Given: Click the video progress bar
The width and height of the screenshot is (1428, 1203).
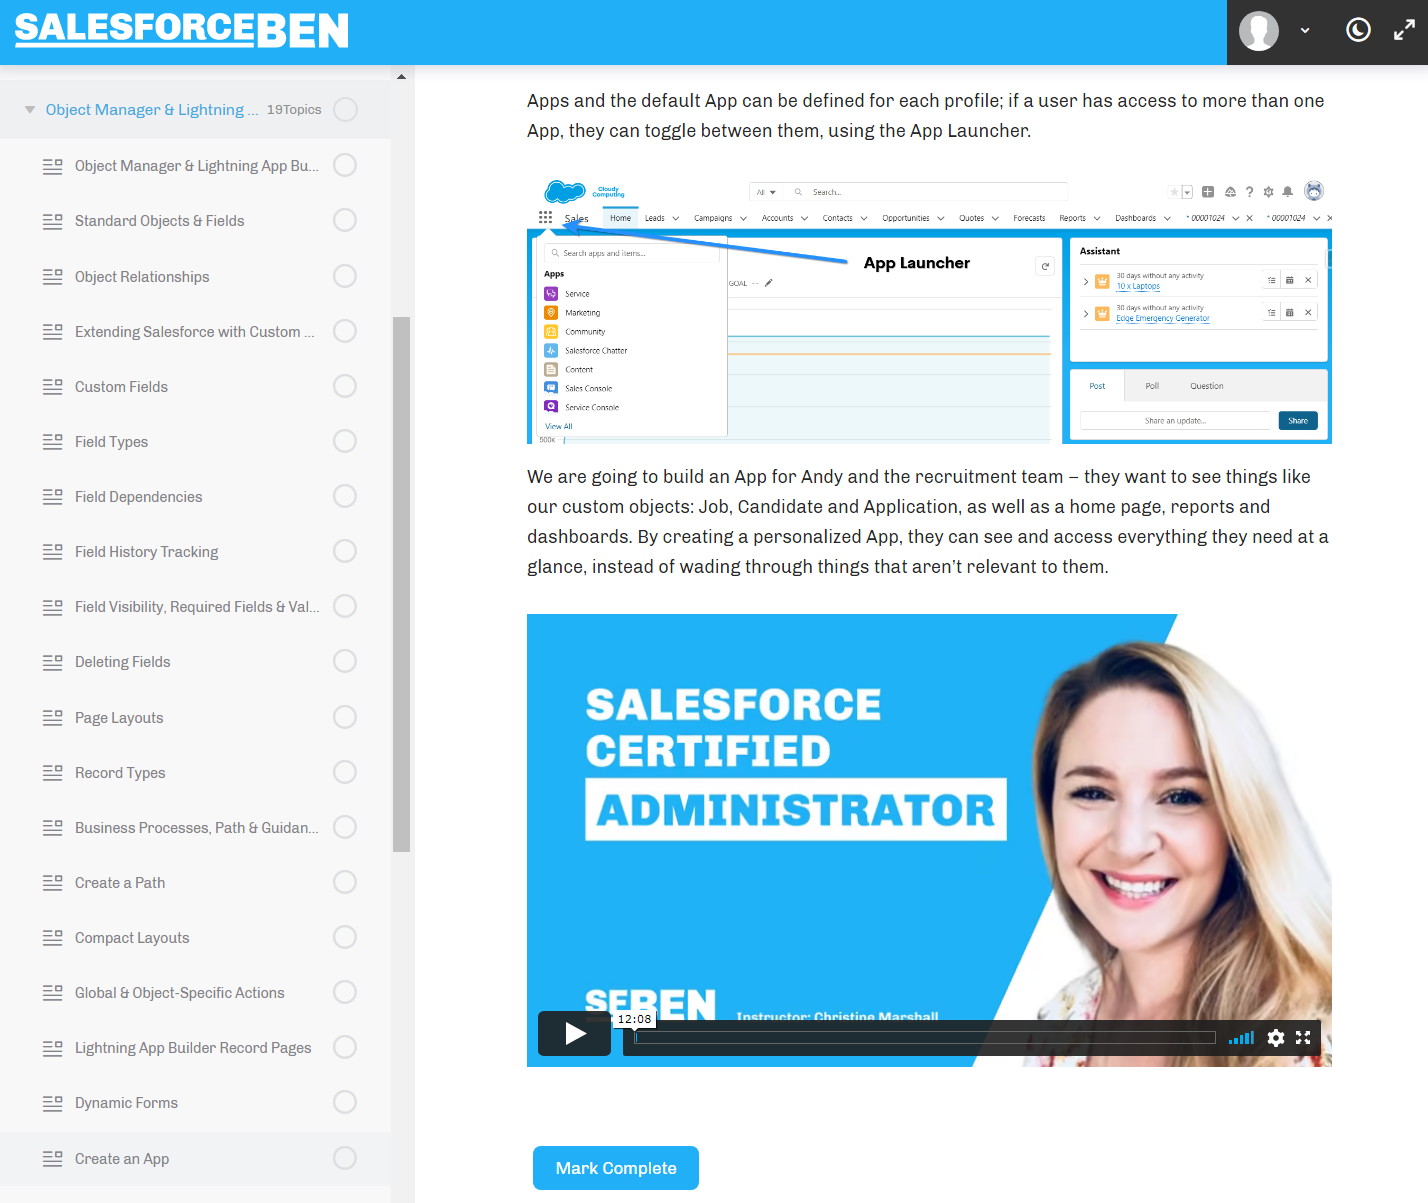Looking at the screenshot, I should [x=925, y=1038].
